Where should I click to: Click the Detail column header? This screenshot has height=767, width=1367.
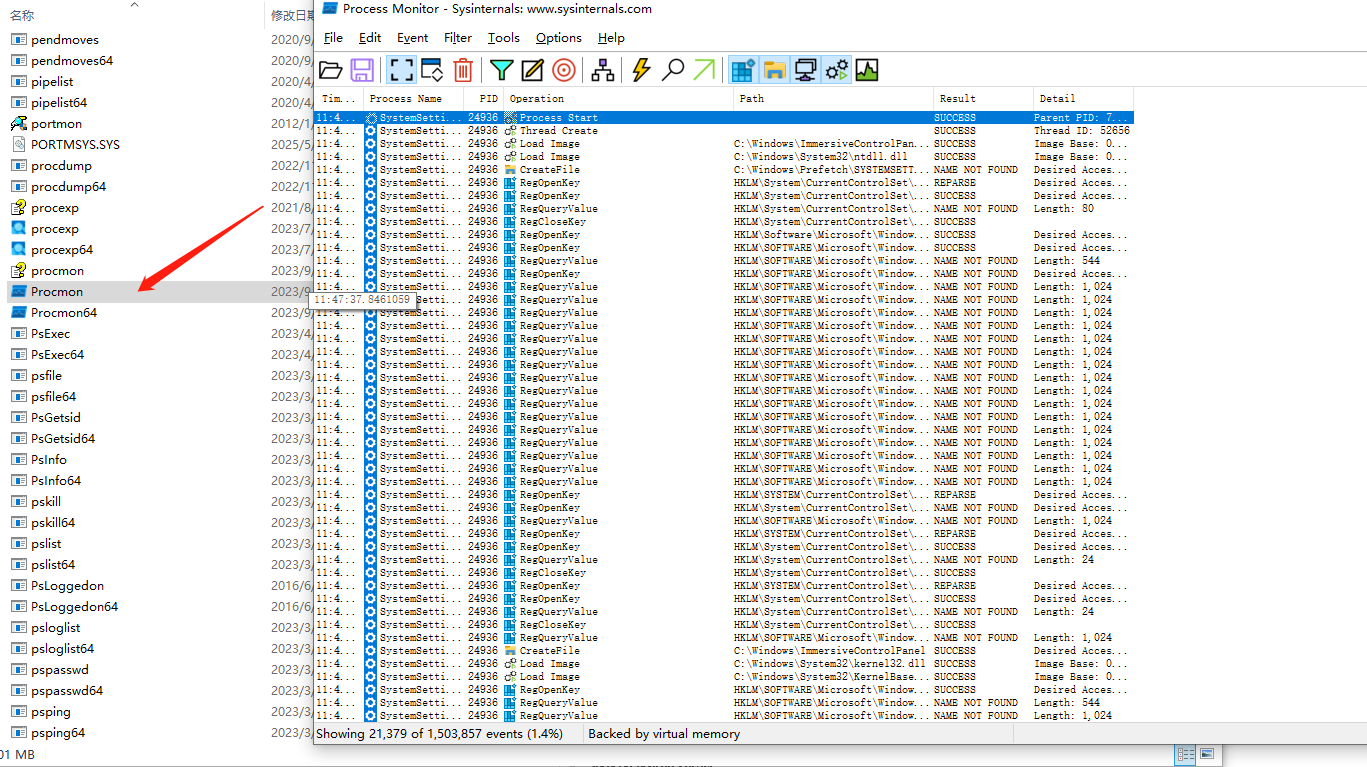pyautogui.click(x=1083, y=99)
